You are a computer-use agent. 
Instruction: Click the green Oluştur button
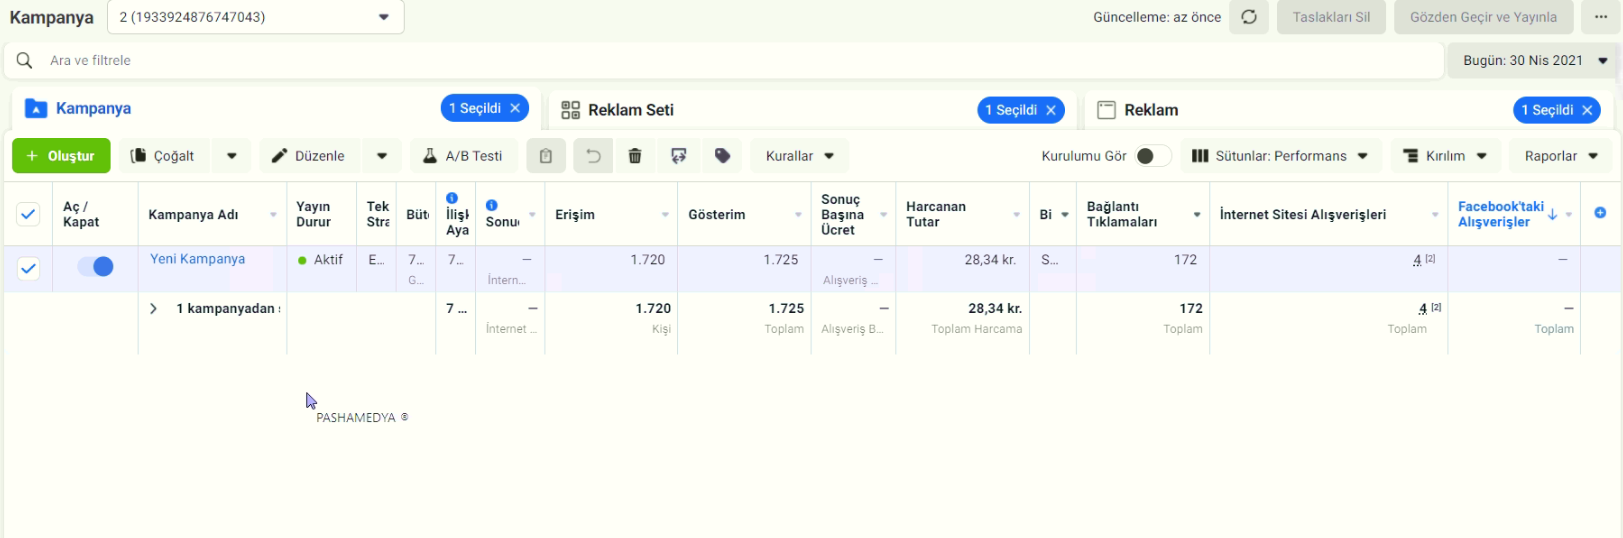[61, 156]
